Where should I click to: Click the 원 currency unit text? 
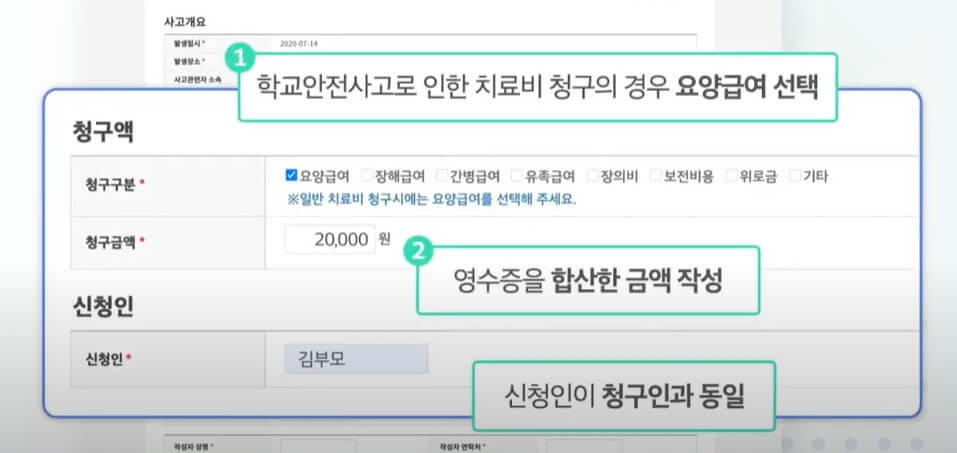click(x=384, y=239)
